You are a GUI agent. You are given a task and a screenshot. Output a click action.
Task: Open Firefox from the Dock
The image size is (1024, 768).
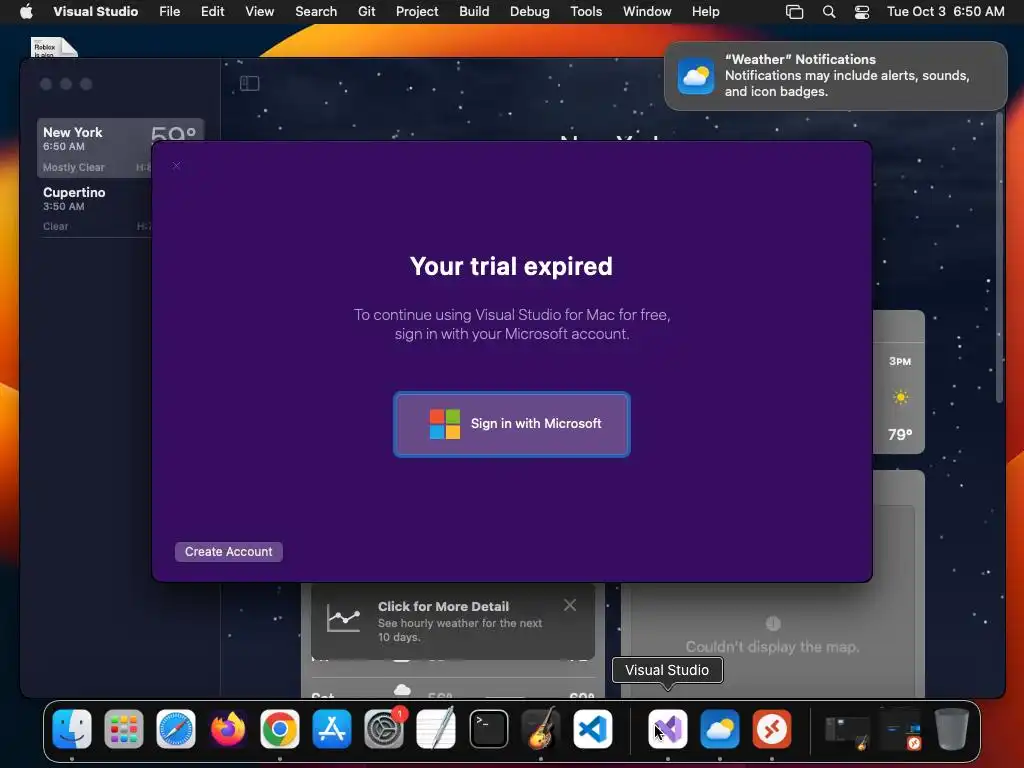(228, 729)
